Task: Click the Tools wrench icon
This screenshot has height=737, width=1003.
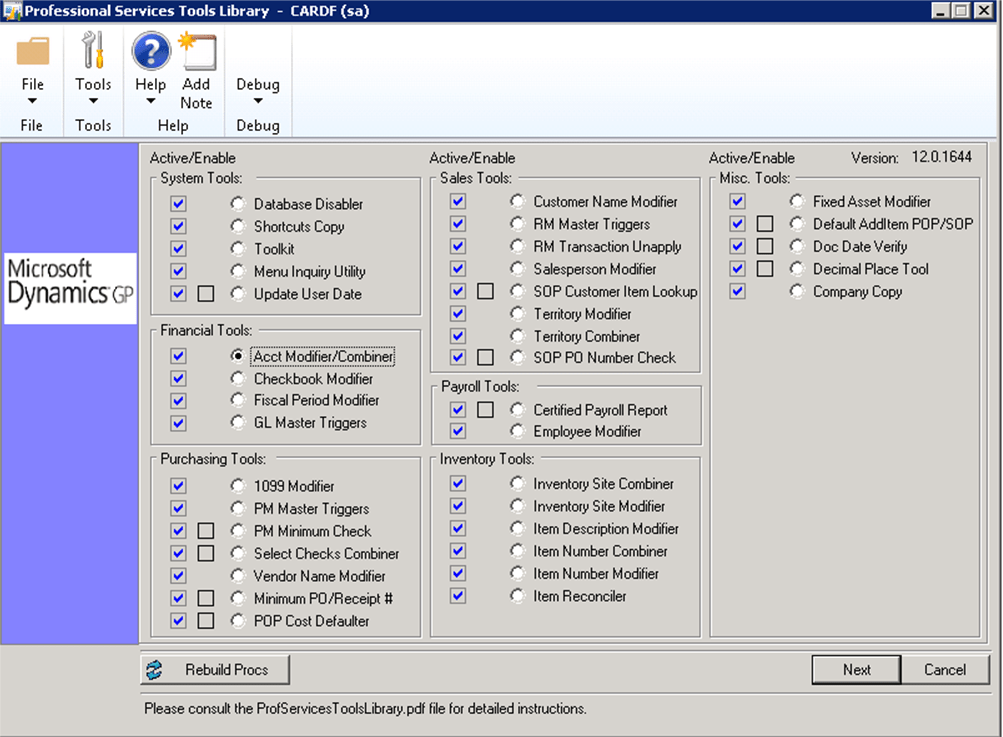Action: (x=93, y=48)
